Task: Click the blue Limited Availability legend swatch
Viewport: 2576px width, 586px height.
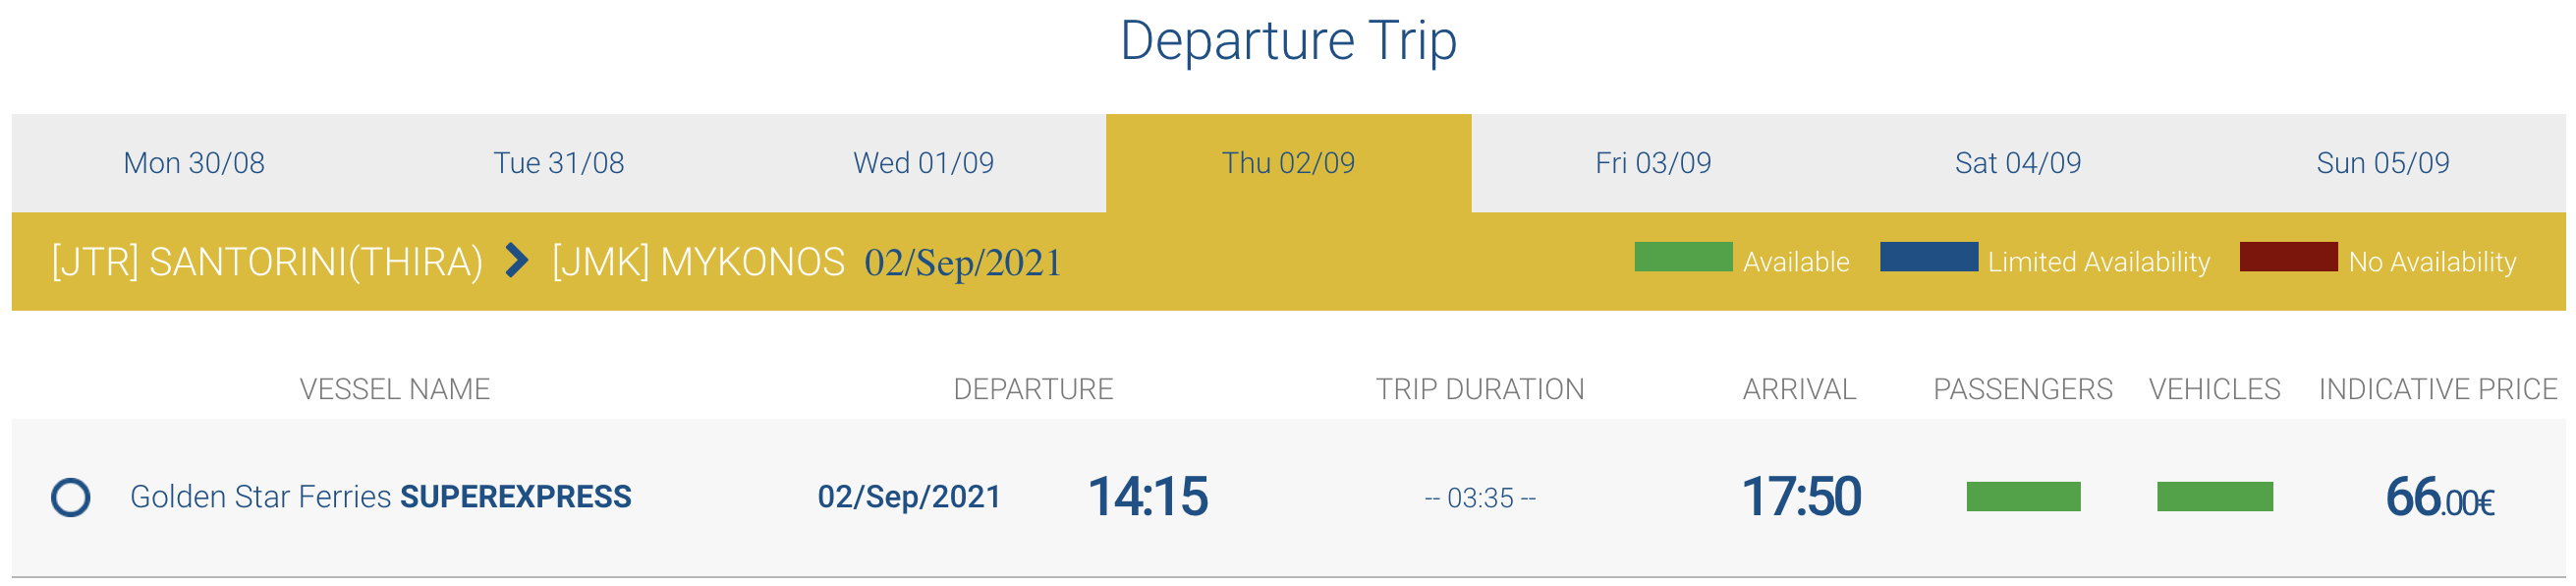Action: [x=1928, y=257]
